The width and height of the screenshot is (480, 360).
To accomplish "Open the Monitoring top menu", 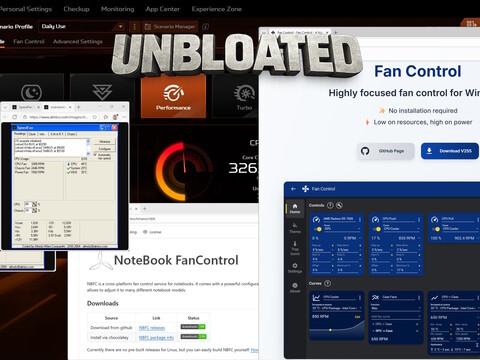I will (x=118, y=9).
